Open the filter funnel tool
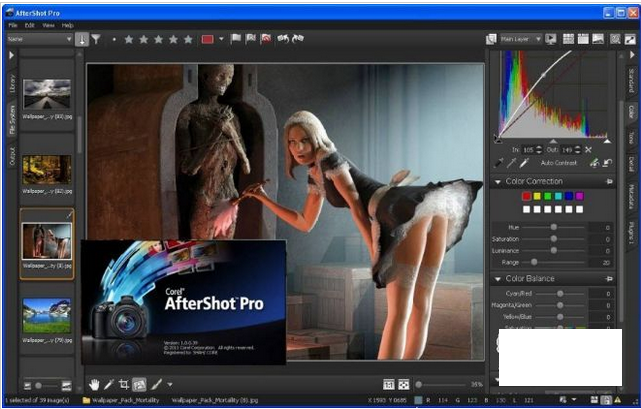 pyautogui.click(x=96, y=39)
